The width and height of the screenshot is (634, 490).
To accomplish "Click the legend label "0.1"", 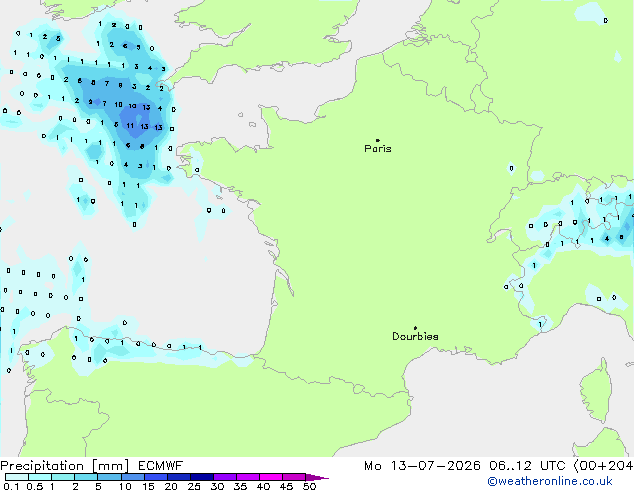I will (x=12, y=486).
